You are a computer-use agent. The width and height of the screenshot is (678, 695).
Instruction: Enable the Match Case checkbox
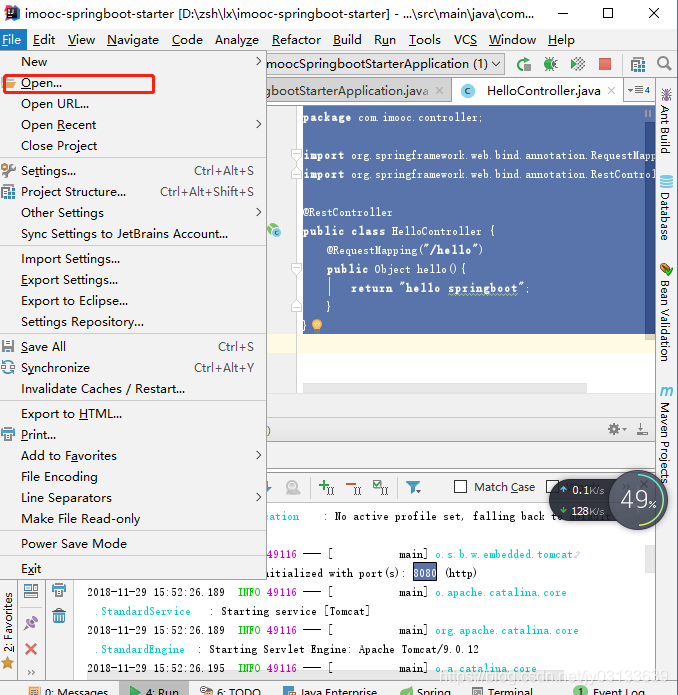click(x=460, y=487)
